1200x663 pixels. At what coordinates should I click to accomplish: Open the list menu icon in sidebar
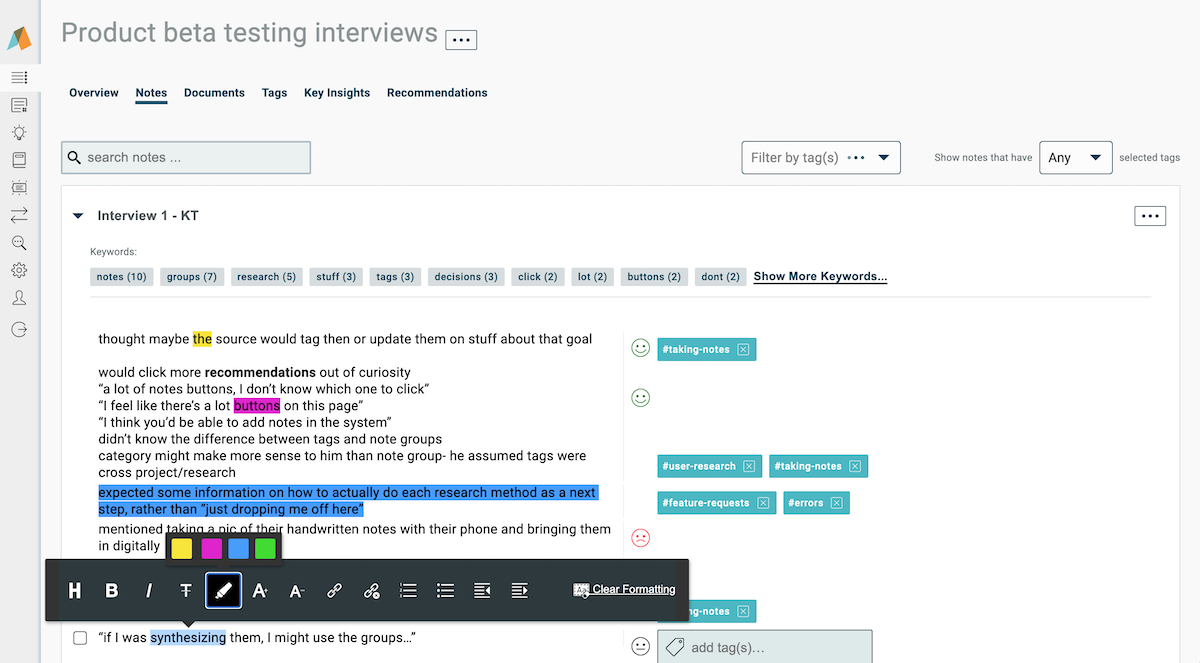click(19, 77)
